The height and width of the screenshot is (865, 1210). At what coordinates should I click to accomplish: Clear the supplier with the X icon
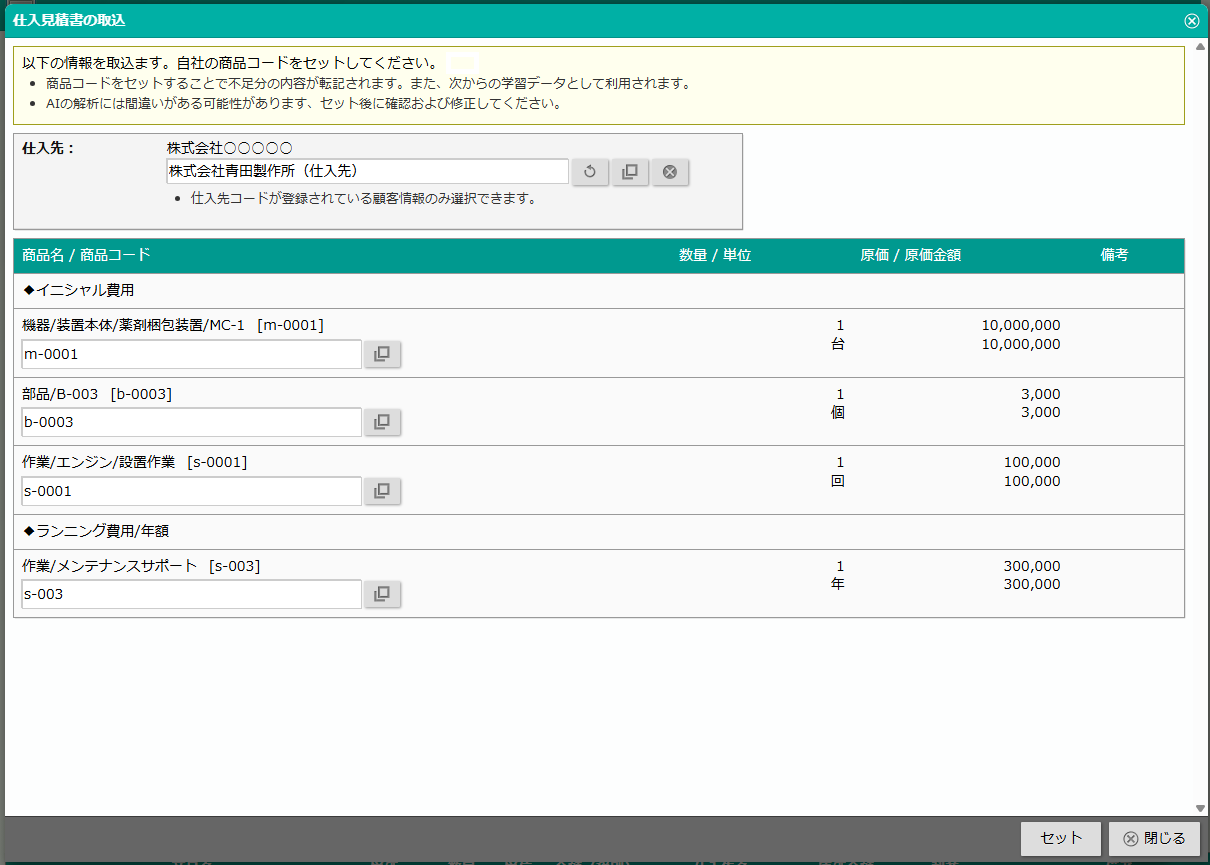point(670,172)
